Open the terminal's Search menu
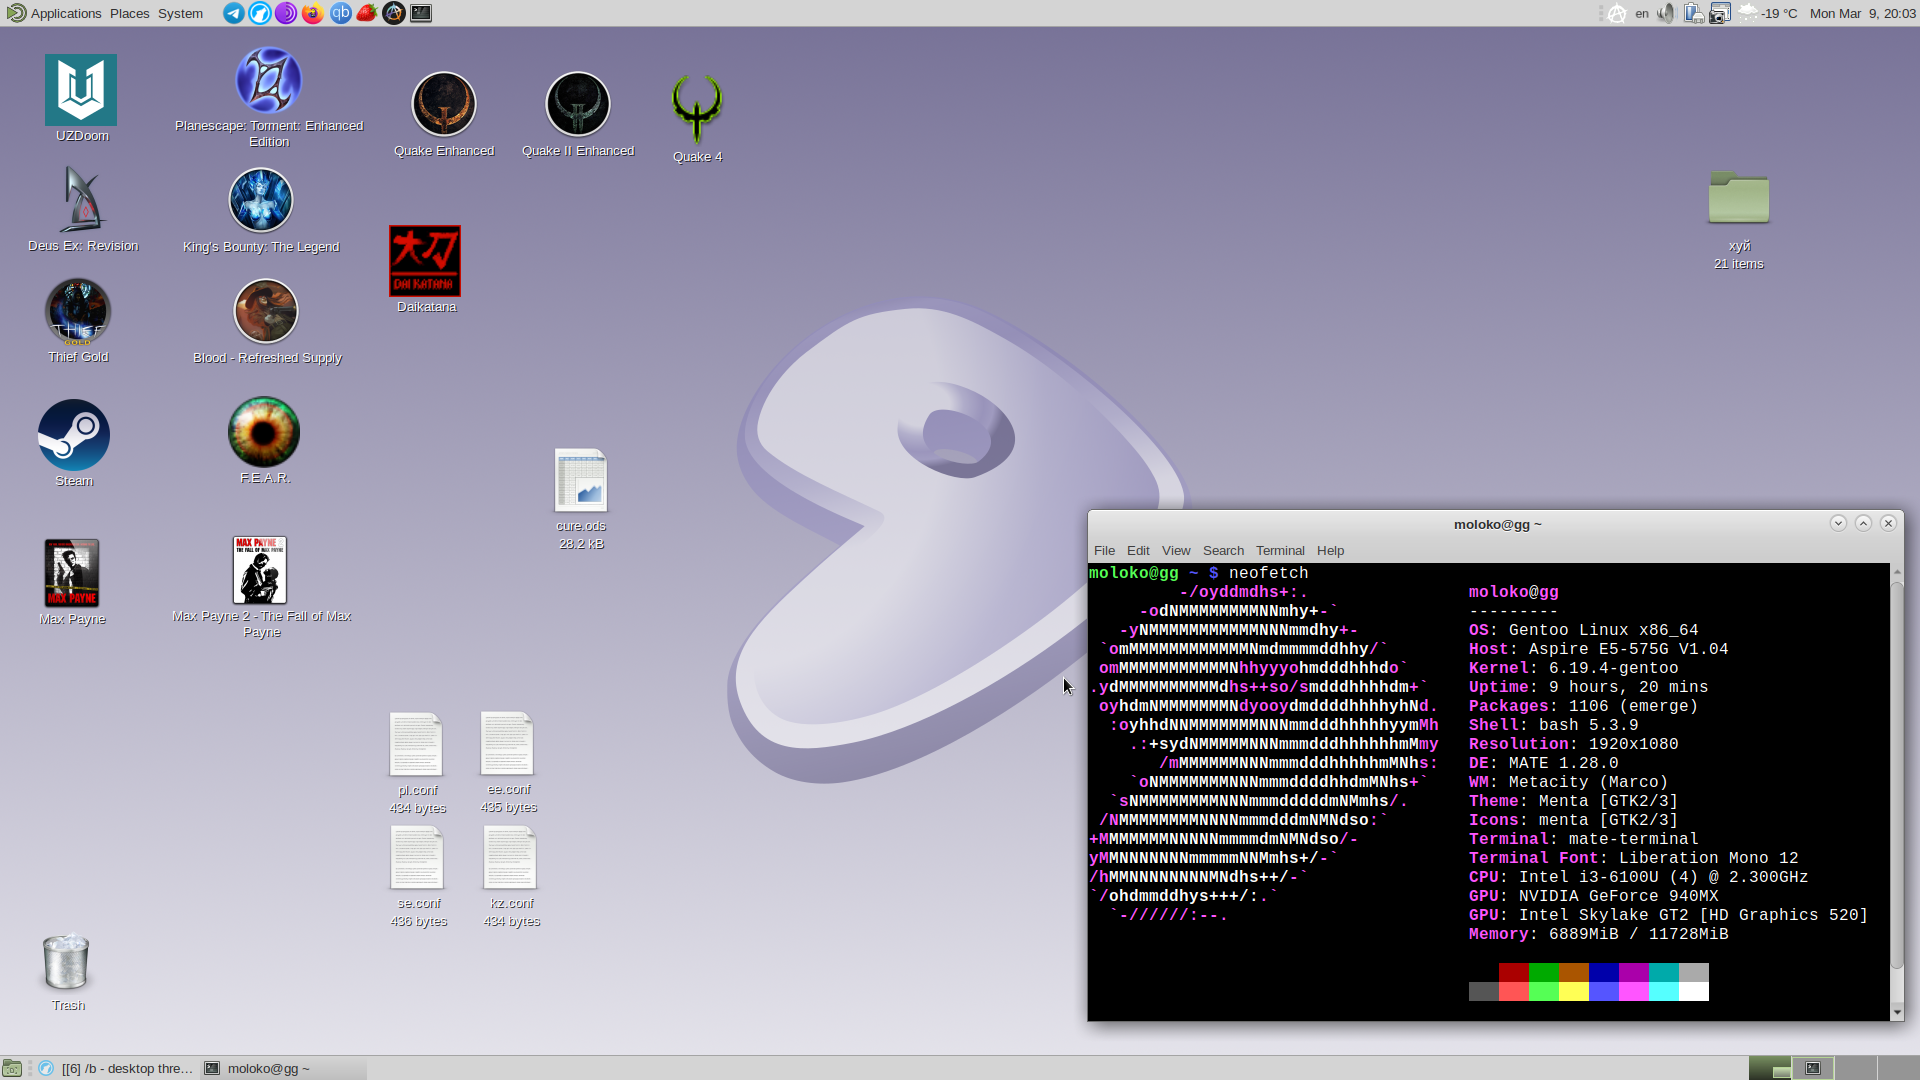 coord(1223,551)
